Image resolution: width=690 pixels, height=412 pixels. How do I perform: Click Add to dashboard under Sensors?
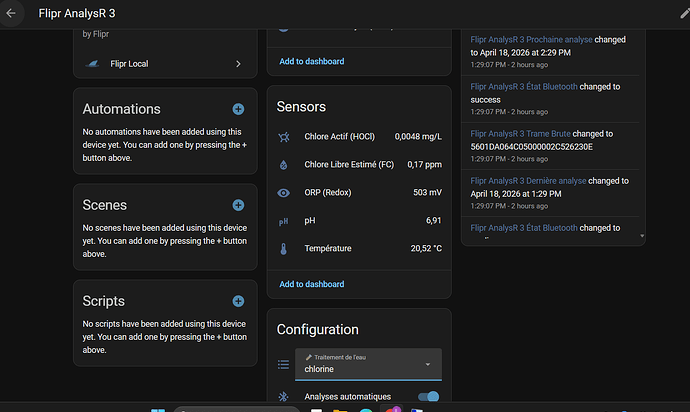point(312,284)
